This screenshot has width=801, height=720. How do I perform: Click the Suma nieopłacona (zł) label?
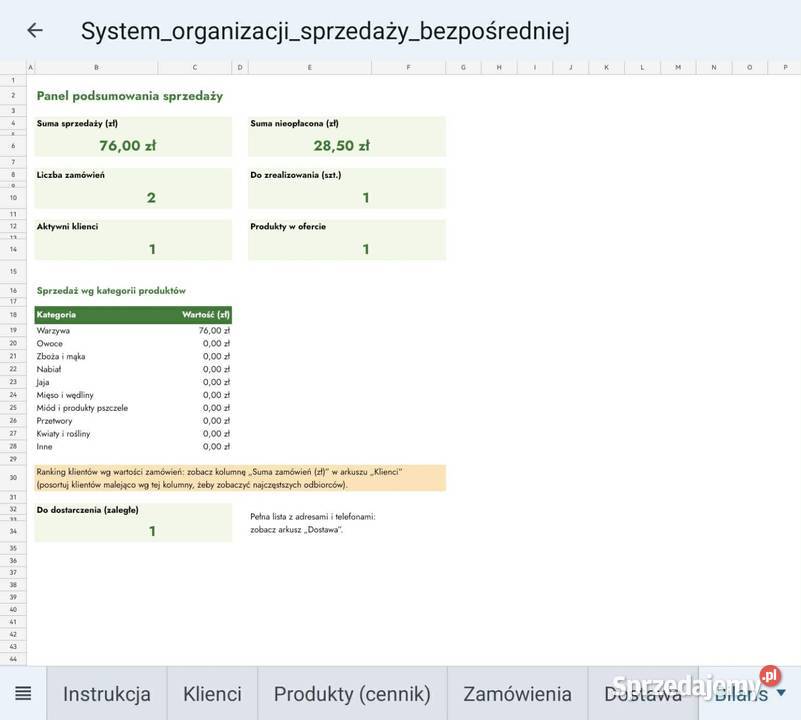tap(294, 123)
